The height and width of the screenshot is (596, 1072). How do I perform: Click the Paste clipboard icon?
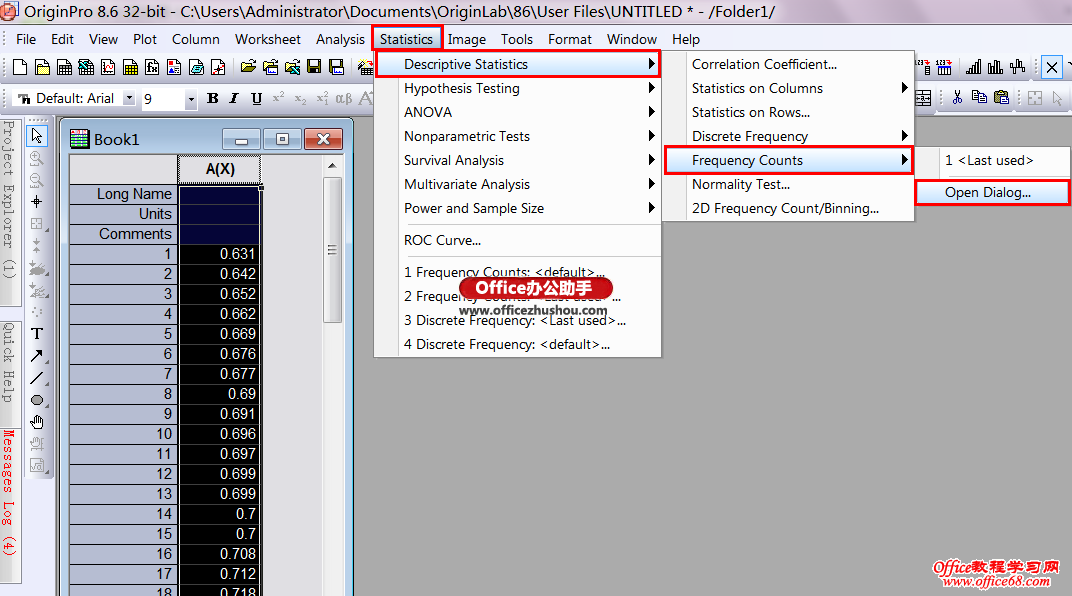[1001, 98]
